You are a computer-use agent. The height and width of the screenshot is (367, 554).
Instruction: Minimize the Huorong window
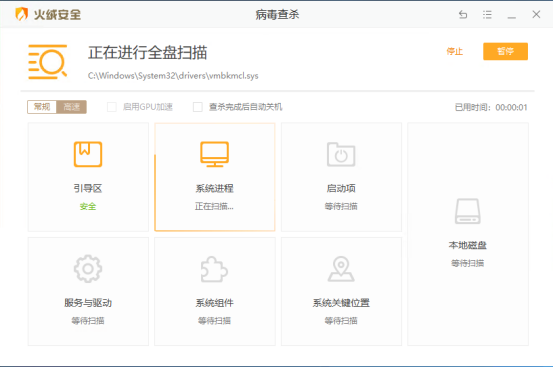pos(512,17)
